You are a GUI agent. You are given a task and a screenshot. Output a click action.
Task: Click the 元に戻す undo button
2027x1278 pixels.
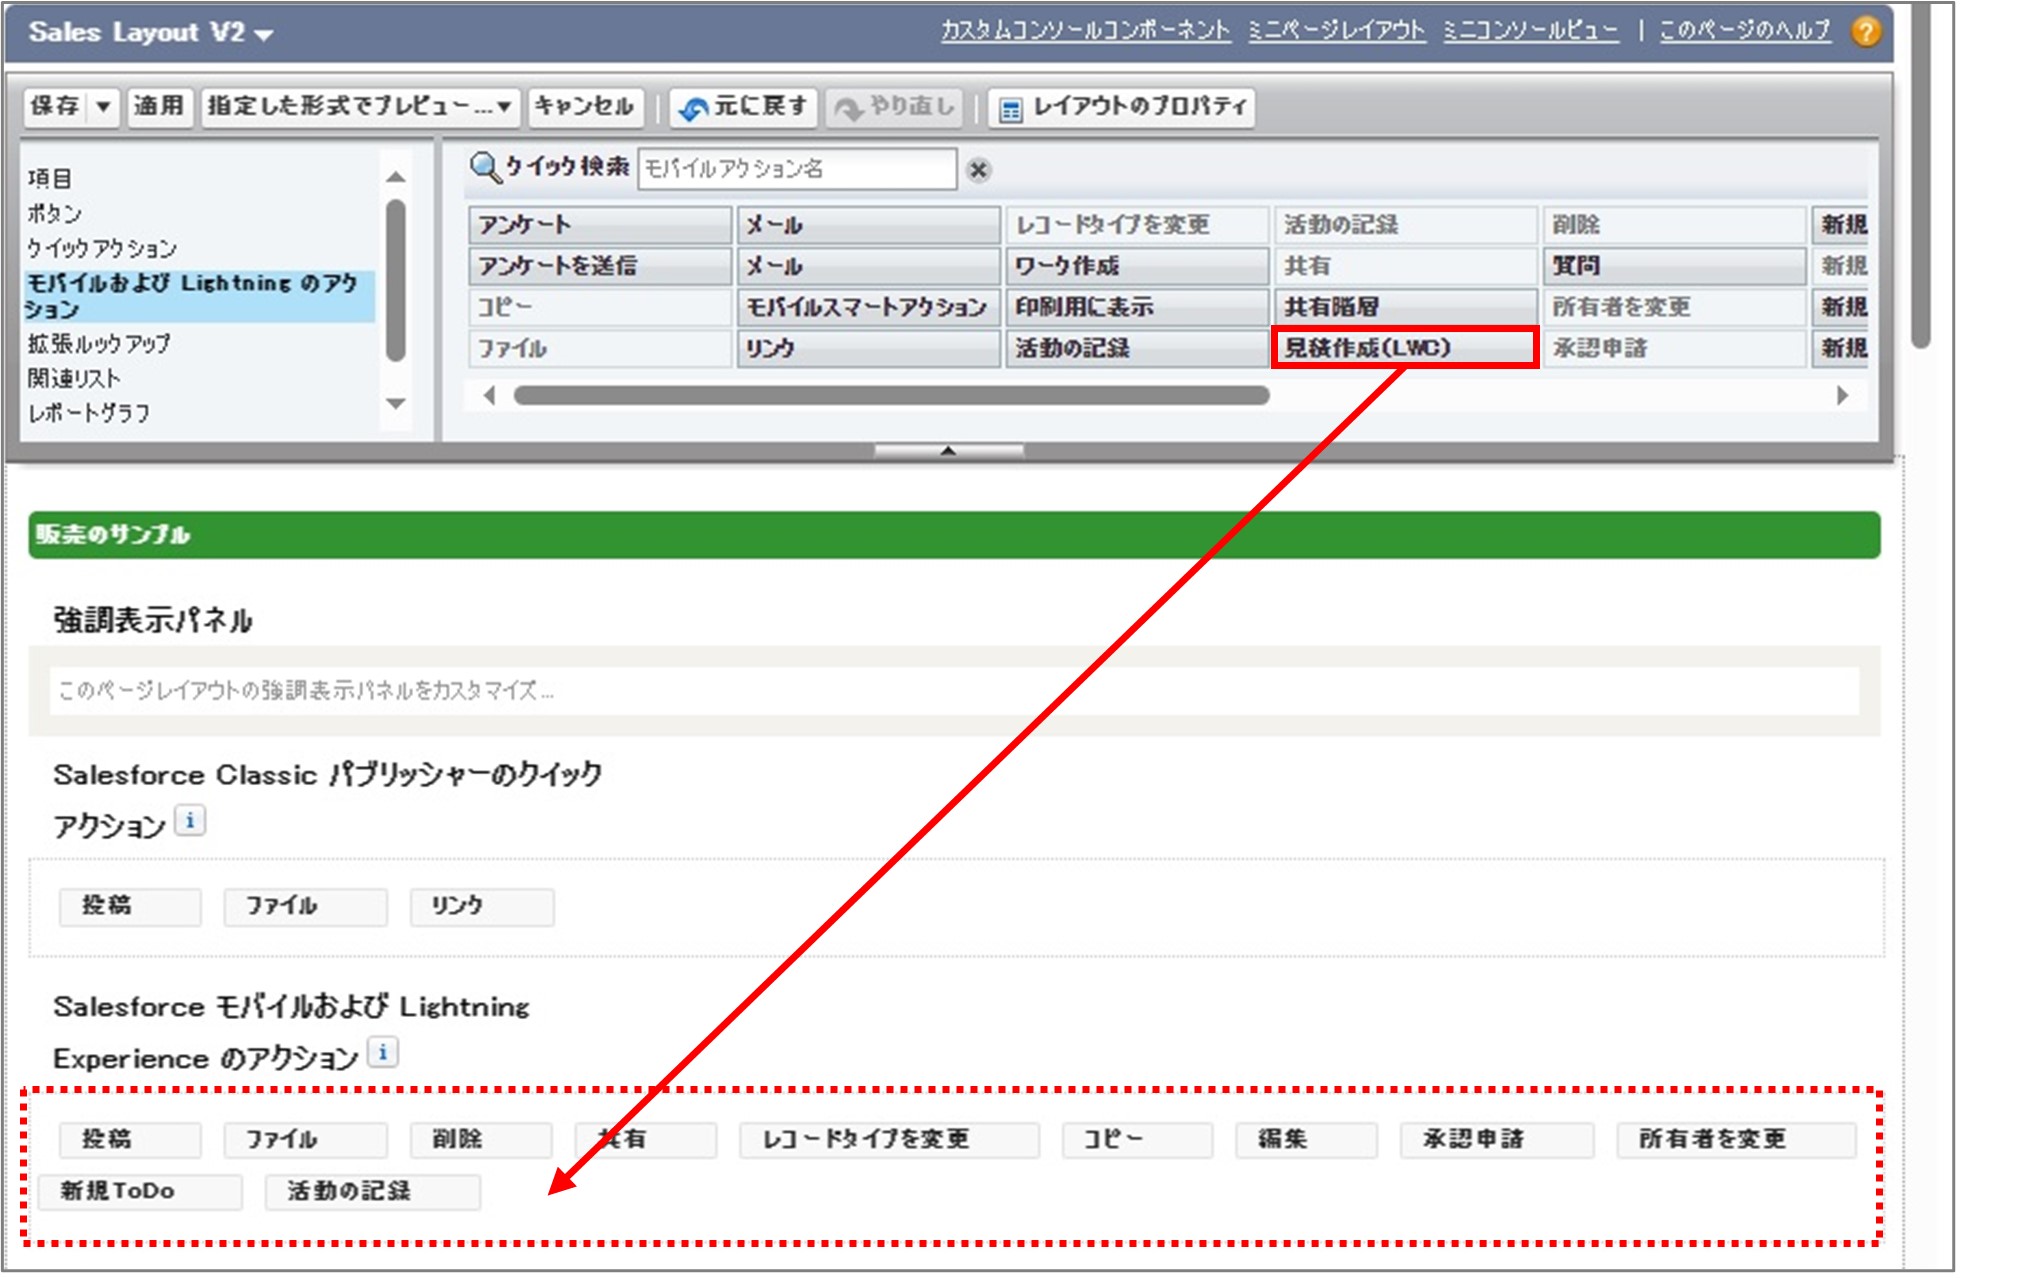(743, 106)
